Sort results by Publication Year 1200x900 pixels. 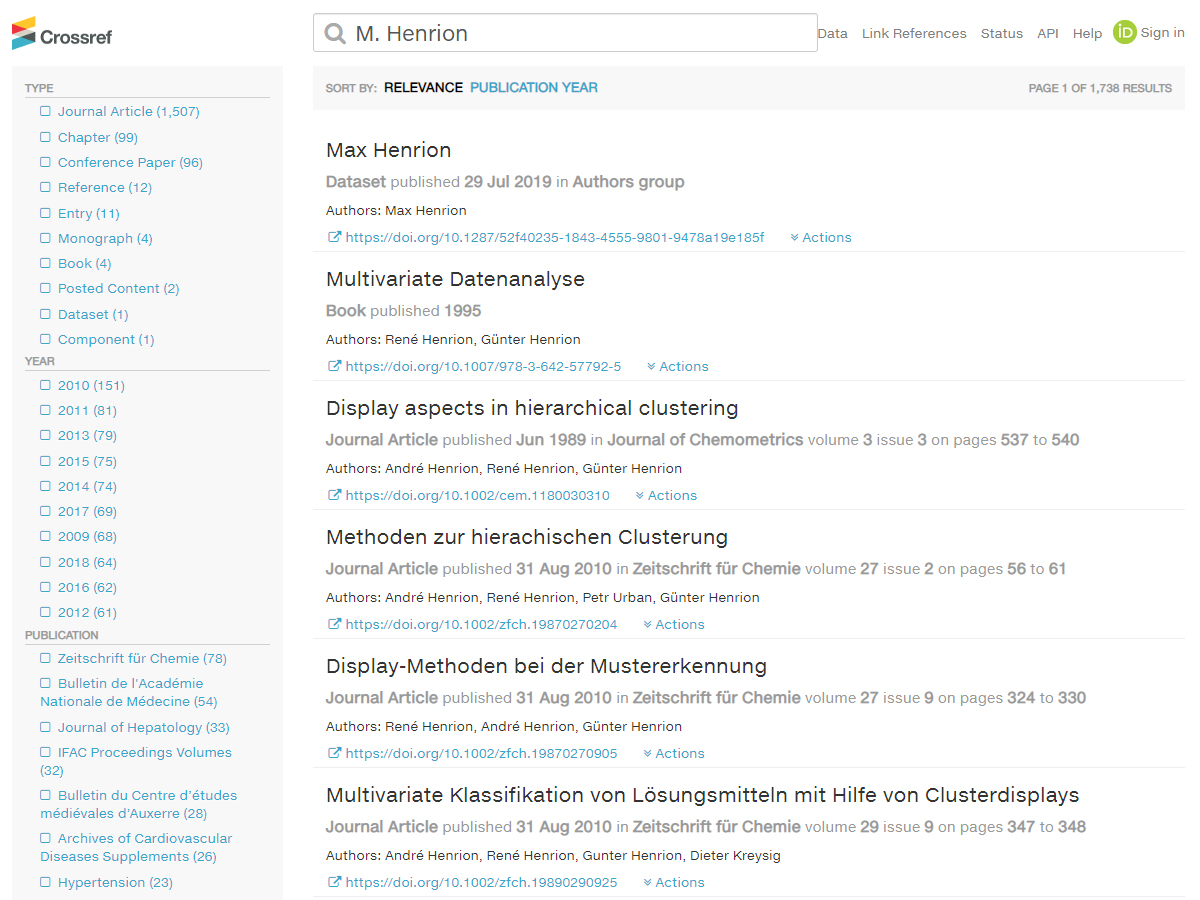click(x=533, y=88)
